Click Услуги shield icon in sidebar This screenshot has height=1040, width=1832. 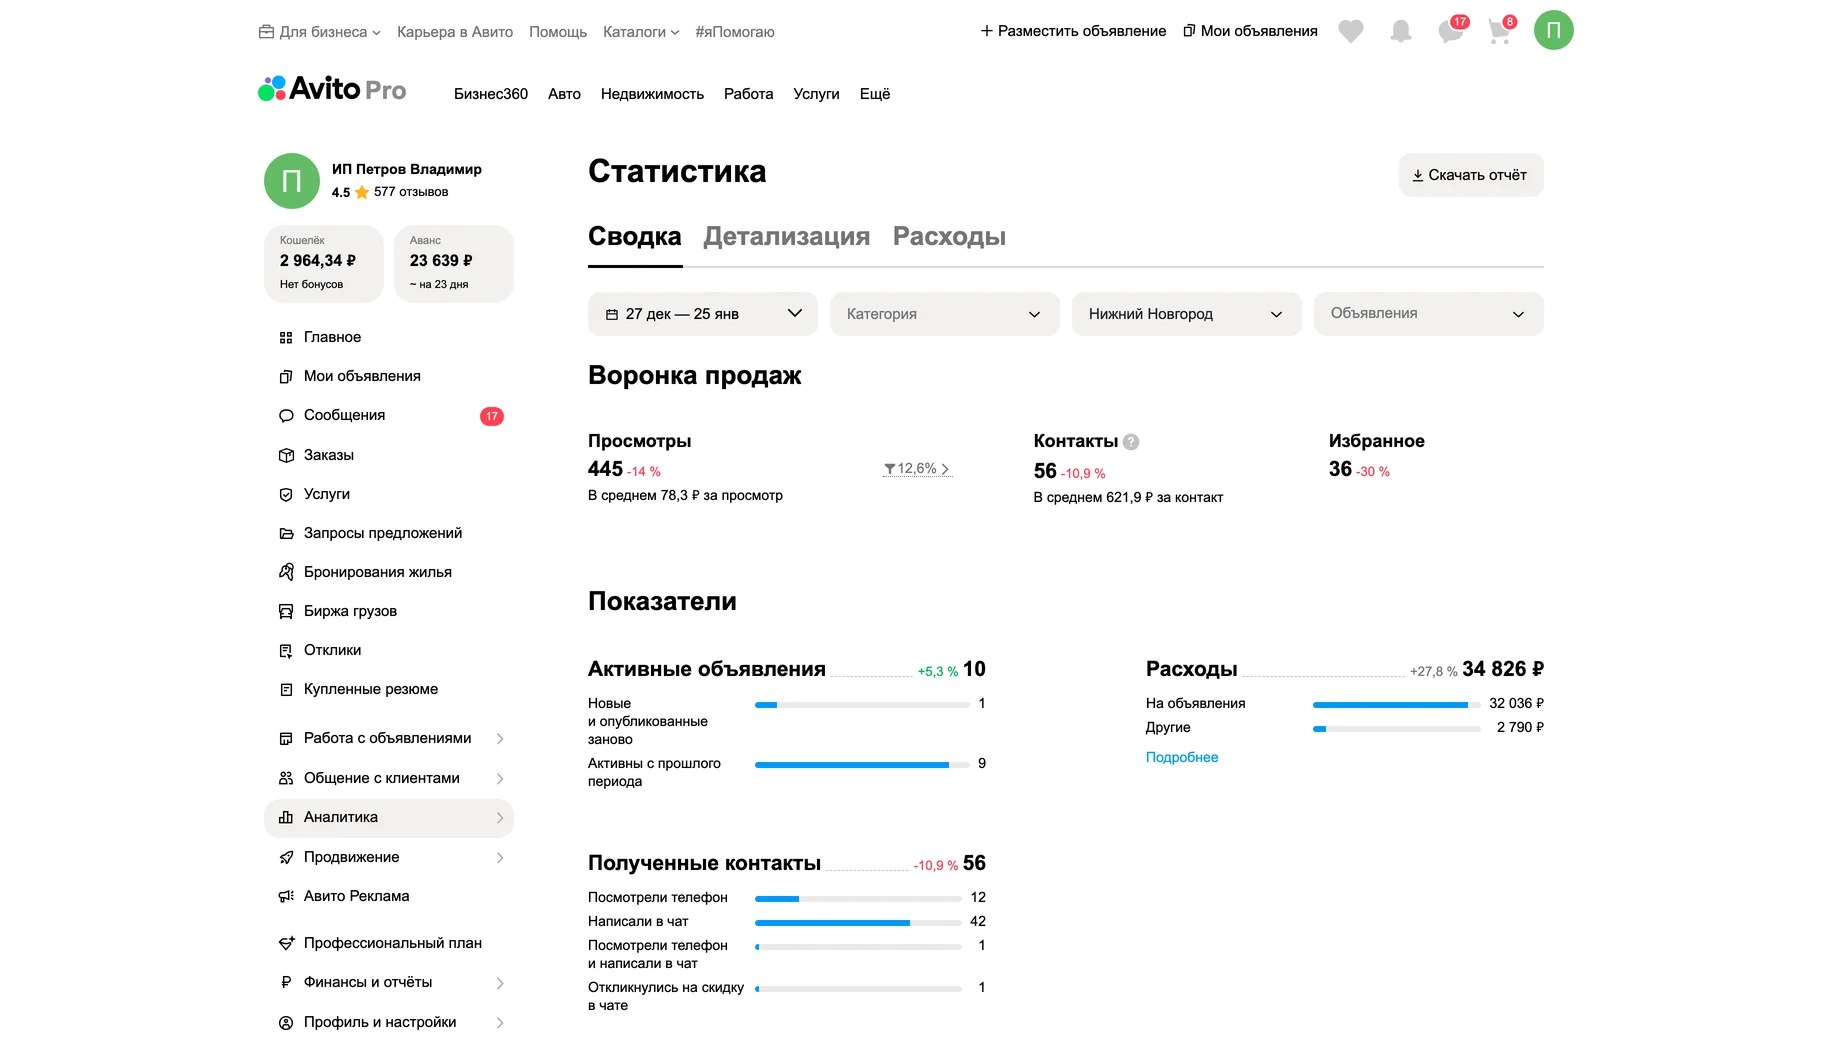pyautogui.click(x=286, y=495)
